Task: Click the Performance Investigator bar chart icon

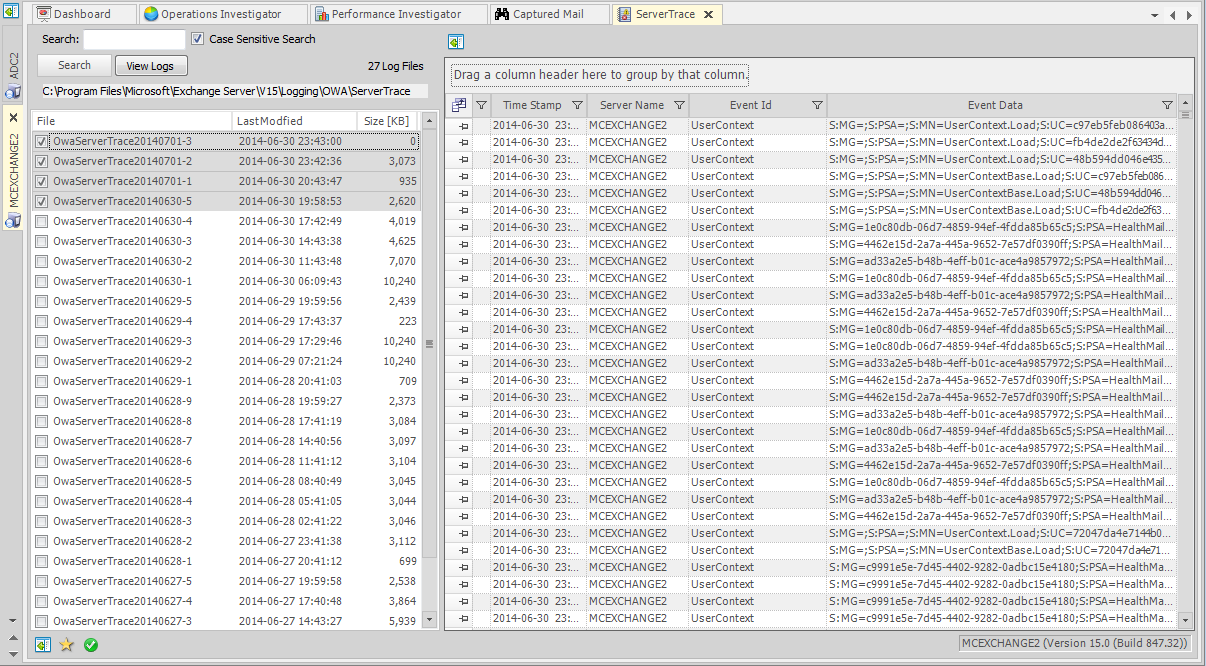Action: pos(322,14)
